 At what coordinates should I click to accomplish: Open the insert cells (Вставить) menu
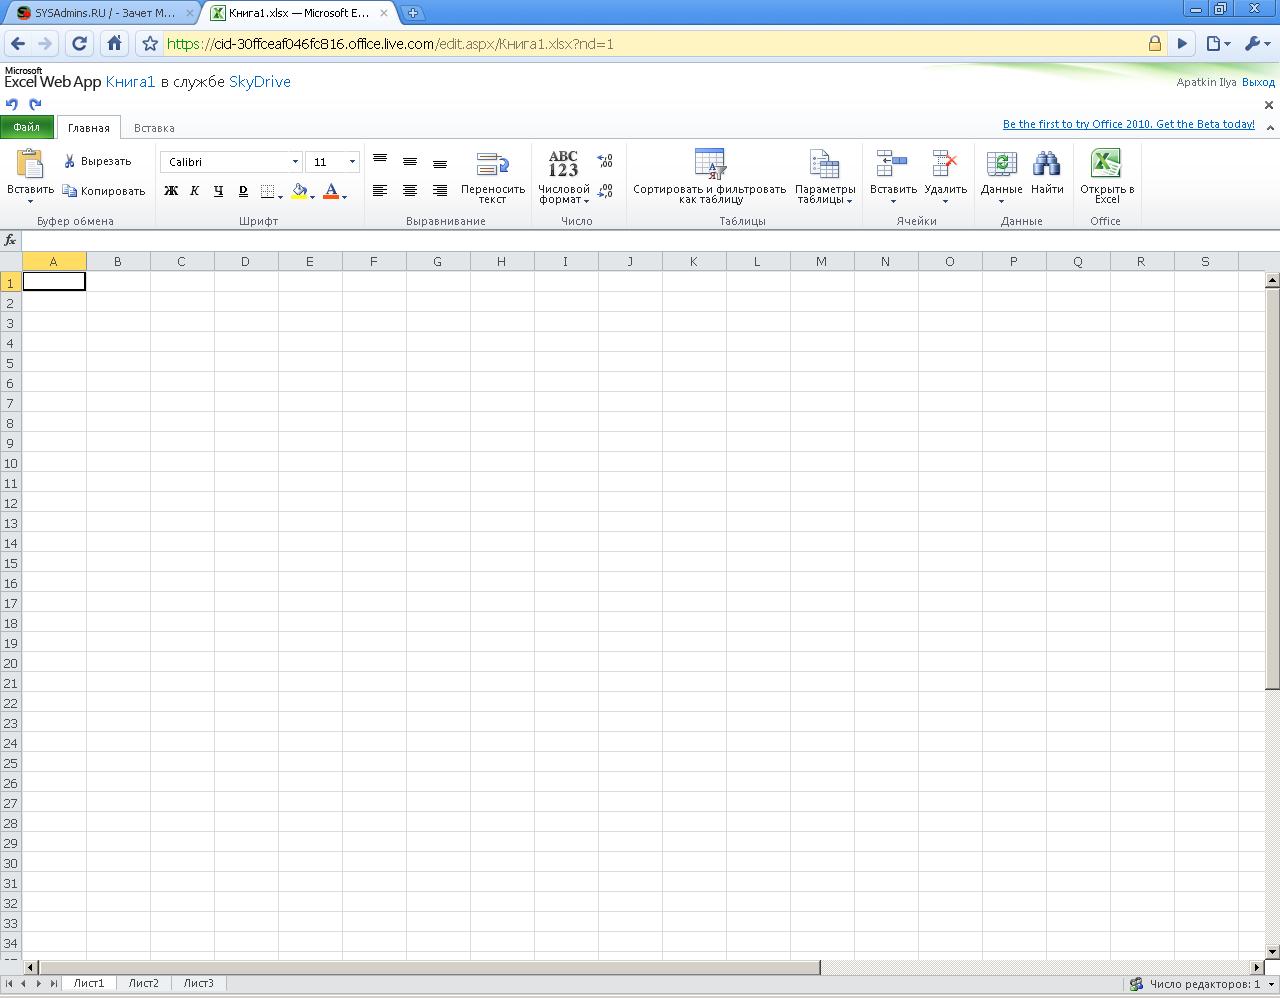click(x=893, y=177)
